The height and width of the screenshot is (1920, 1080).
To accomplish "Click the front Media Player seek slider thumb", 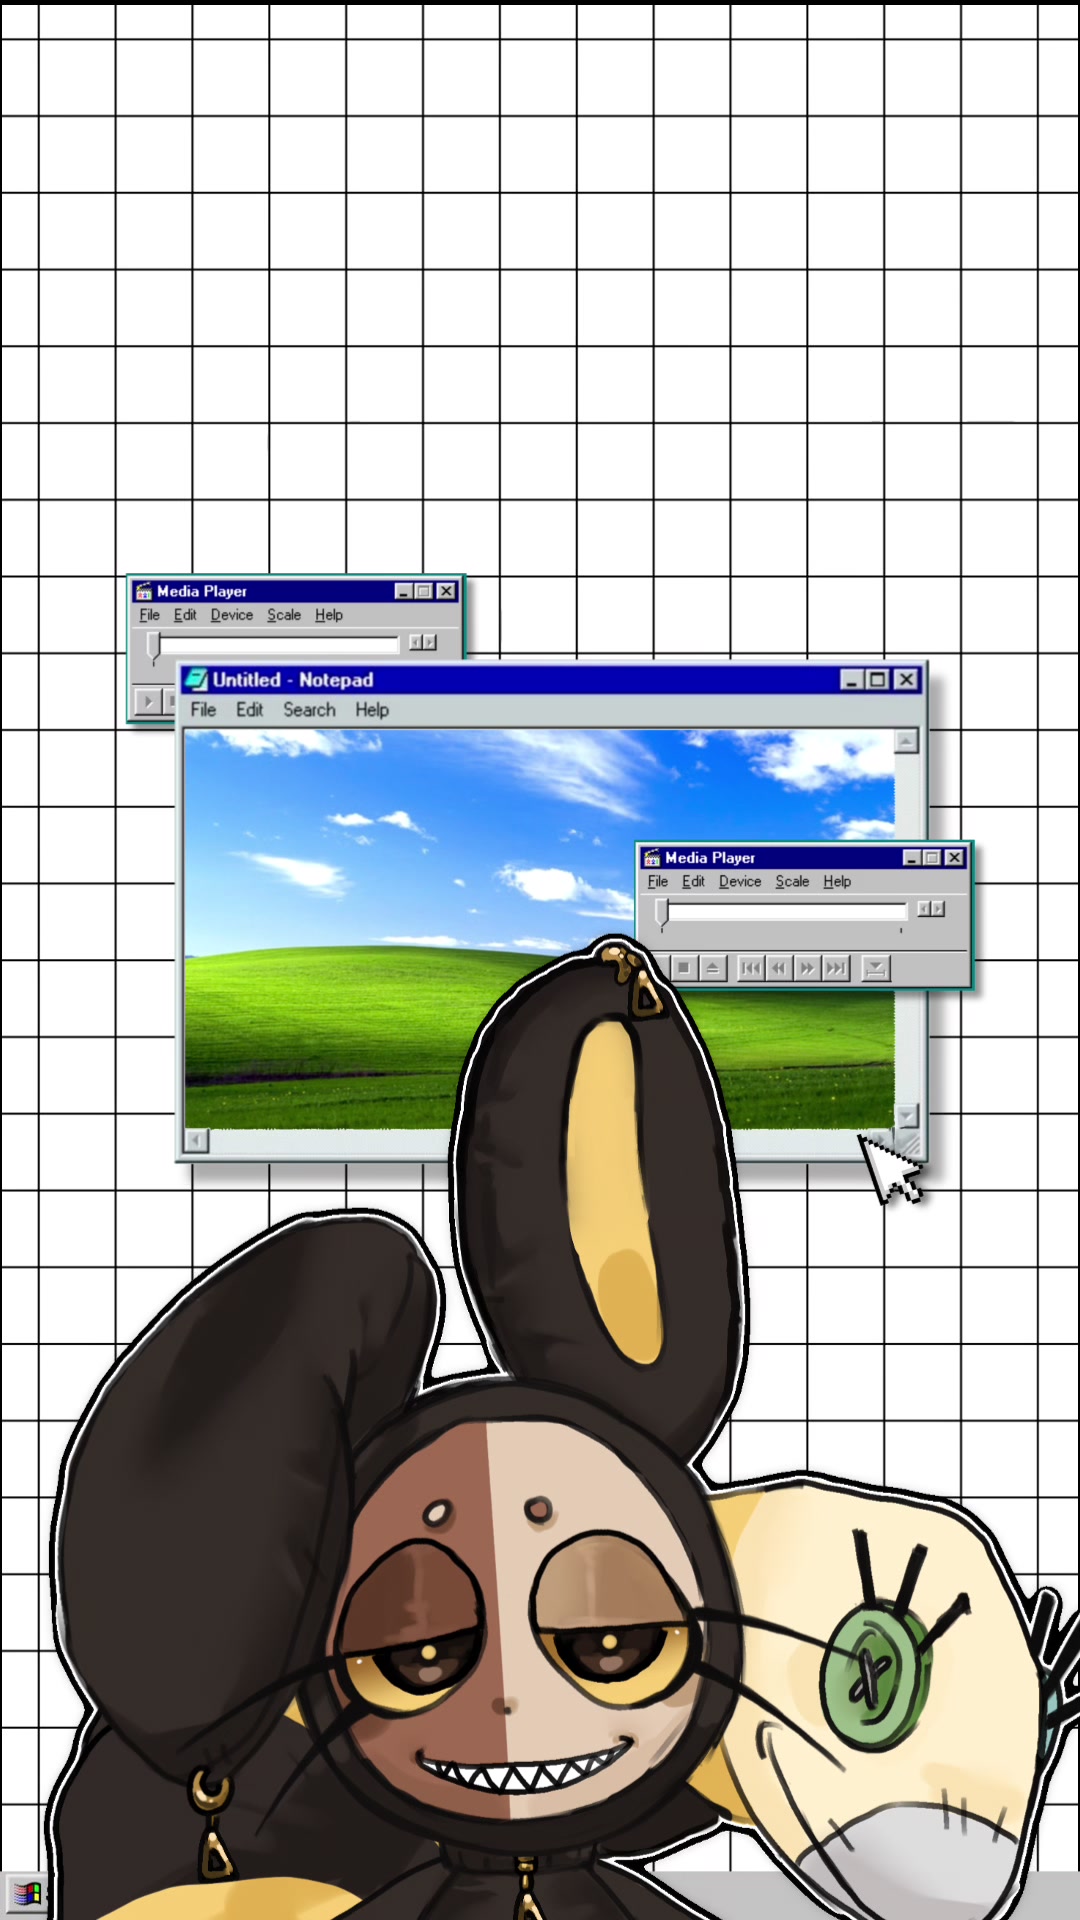I will 661,911.
